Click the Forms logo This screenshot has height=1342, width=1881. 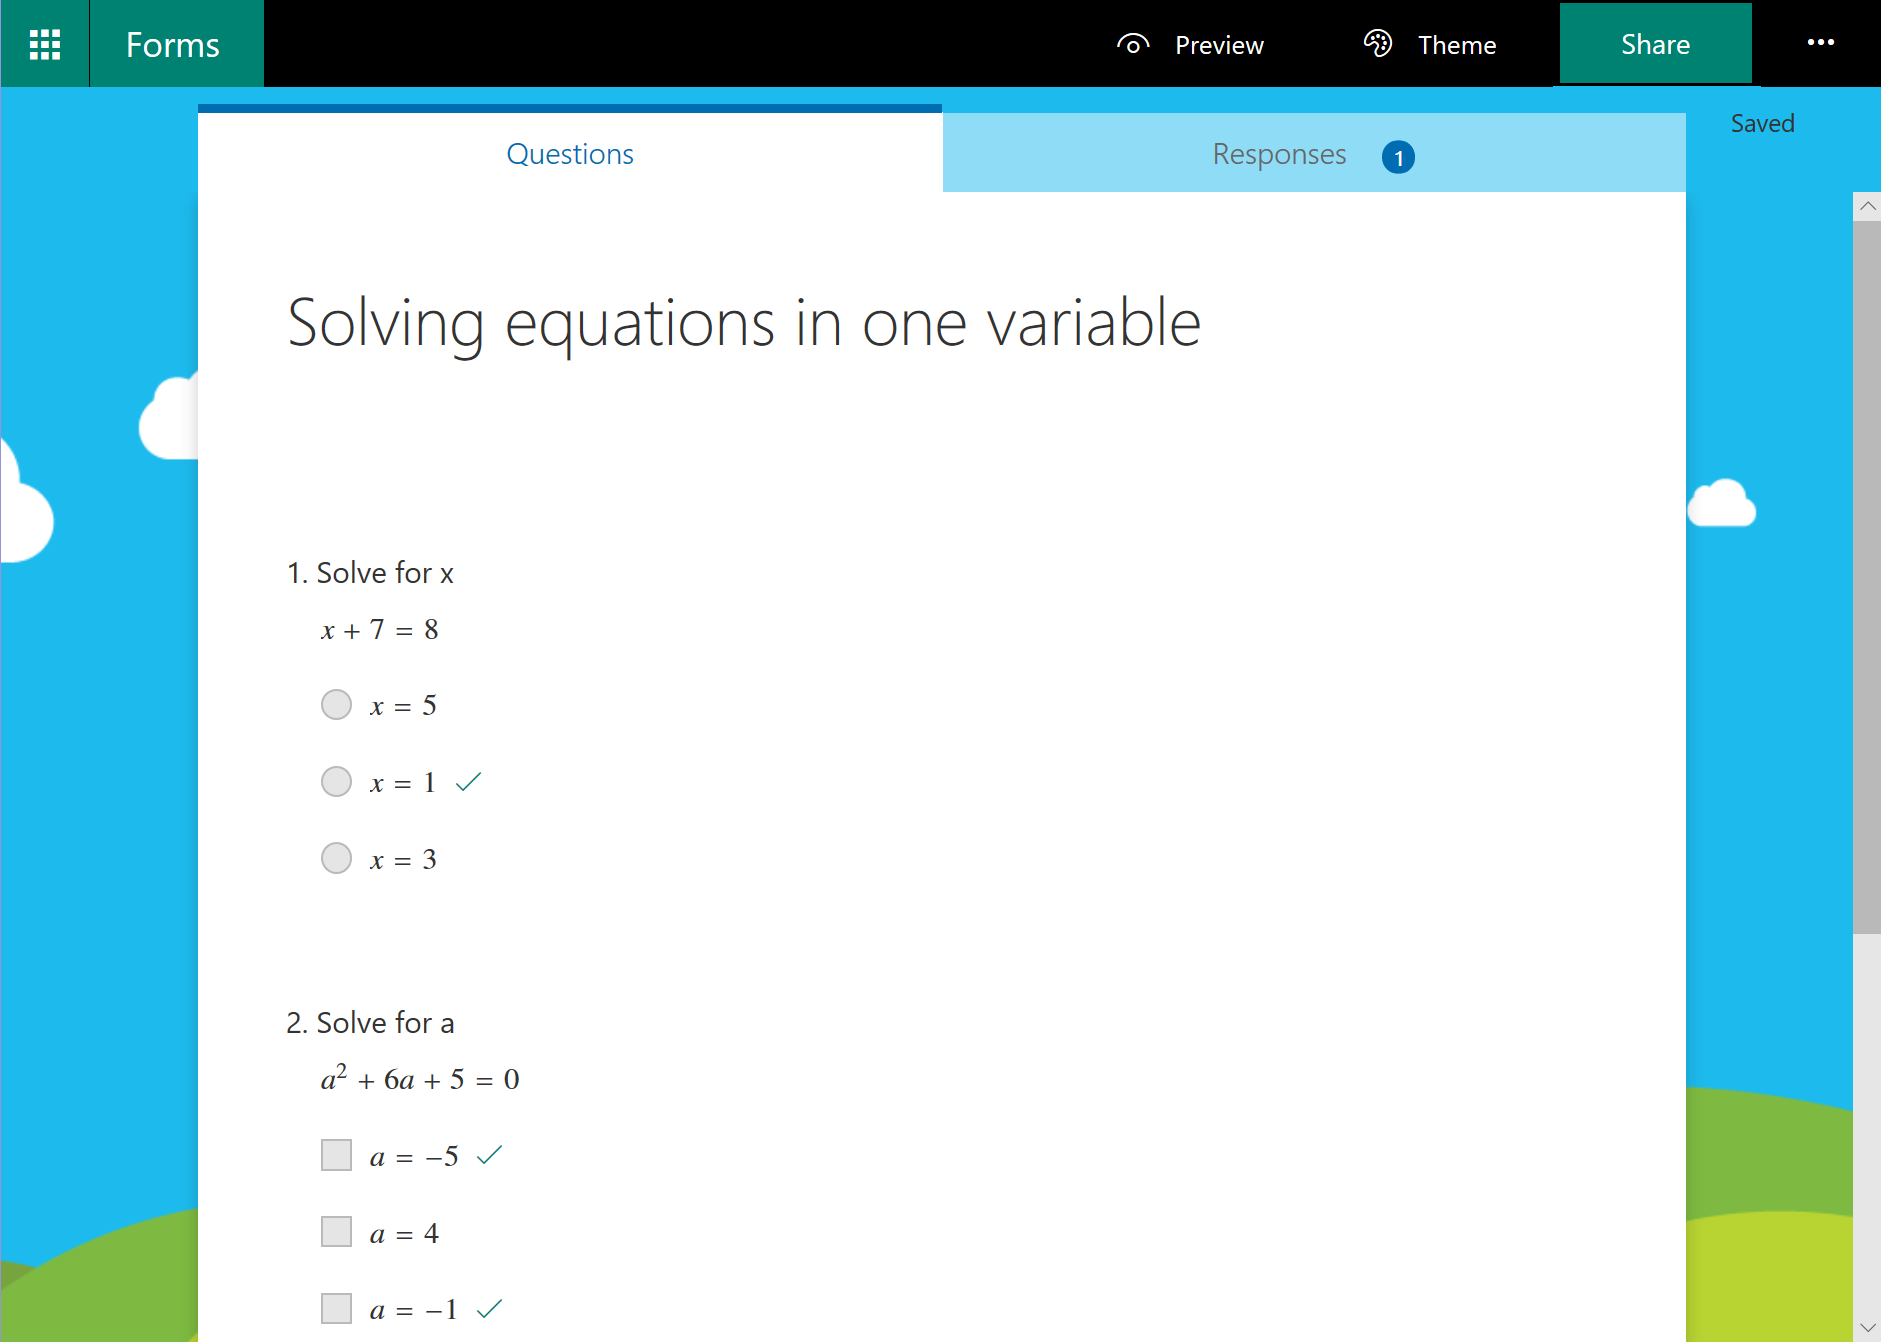[172, 44]
